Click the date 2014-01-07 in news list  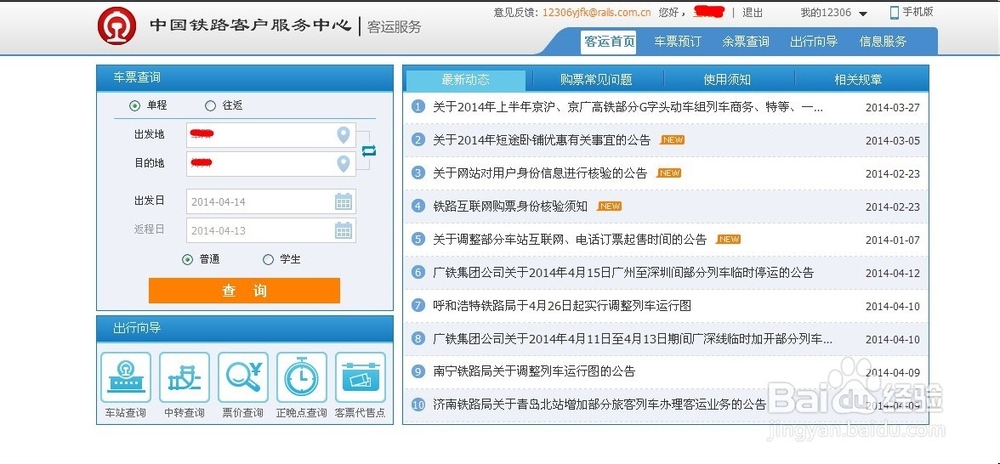pyautogui.click(x=892, y=240)
